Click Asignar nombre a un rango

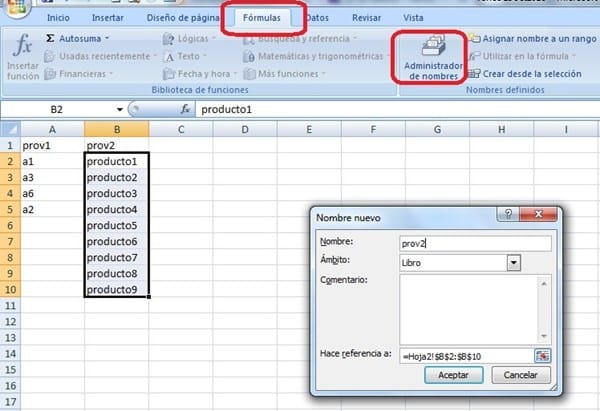click(x=533, y=39)
